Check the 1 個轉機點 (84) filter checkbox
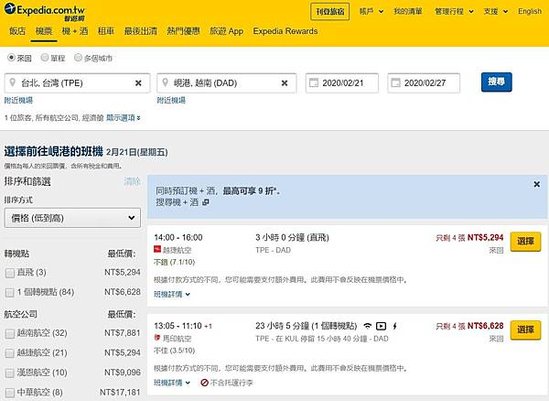The image size is (549, 401). pyautogui.click(x=10, y=292)
